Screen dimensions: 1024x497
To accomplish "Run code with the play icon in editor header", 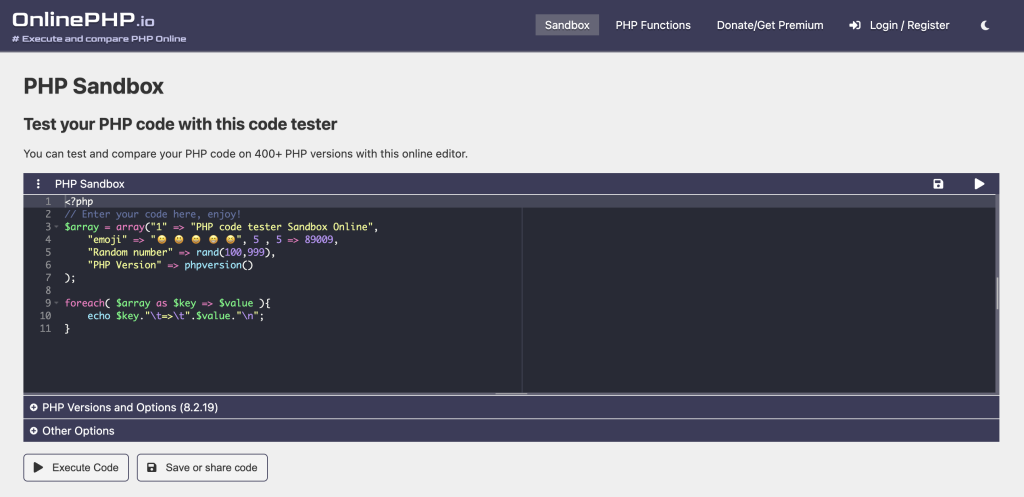I will click(x=979, y=184).
